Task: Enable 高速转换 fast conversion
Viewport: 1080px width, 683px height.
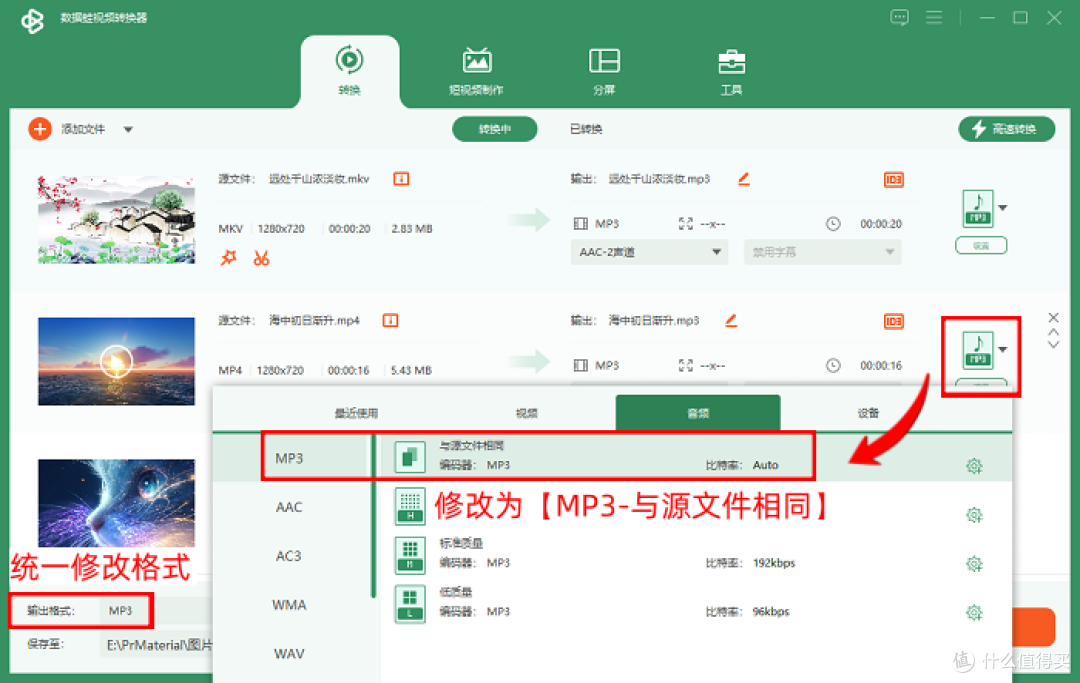Action: 1006,129
